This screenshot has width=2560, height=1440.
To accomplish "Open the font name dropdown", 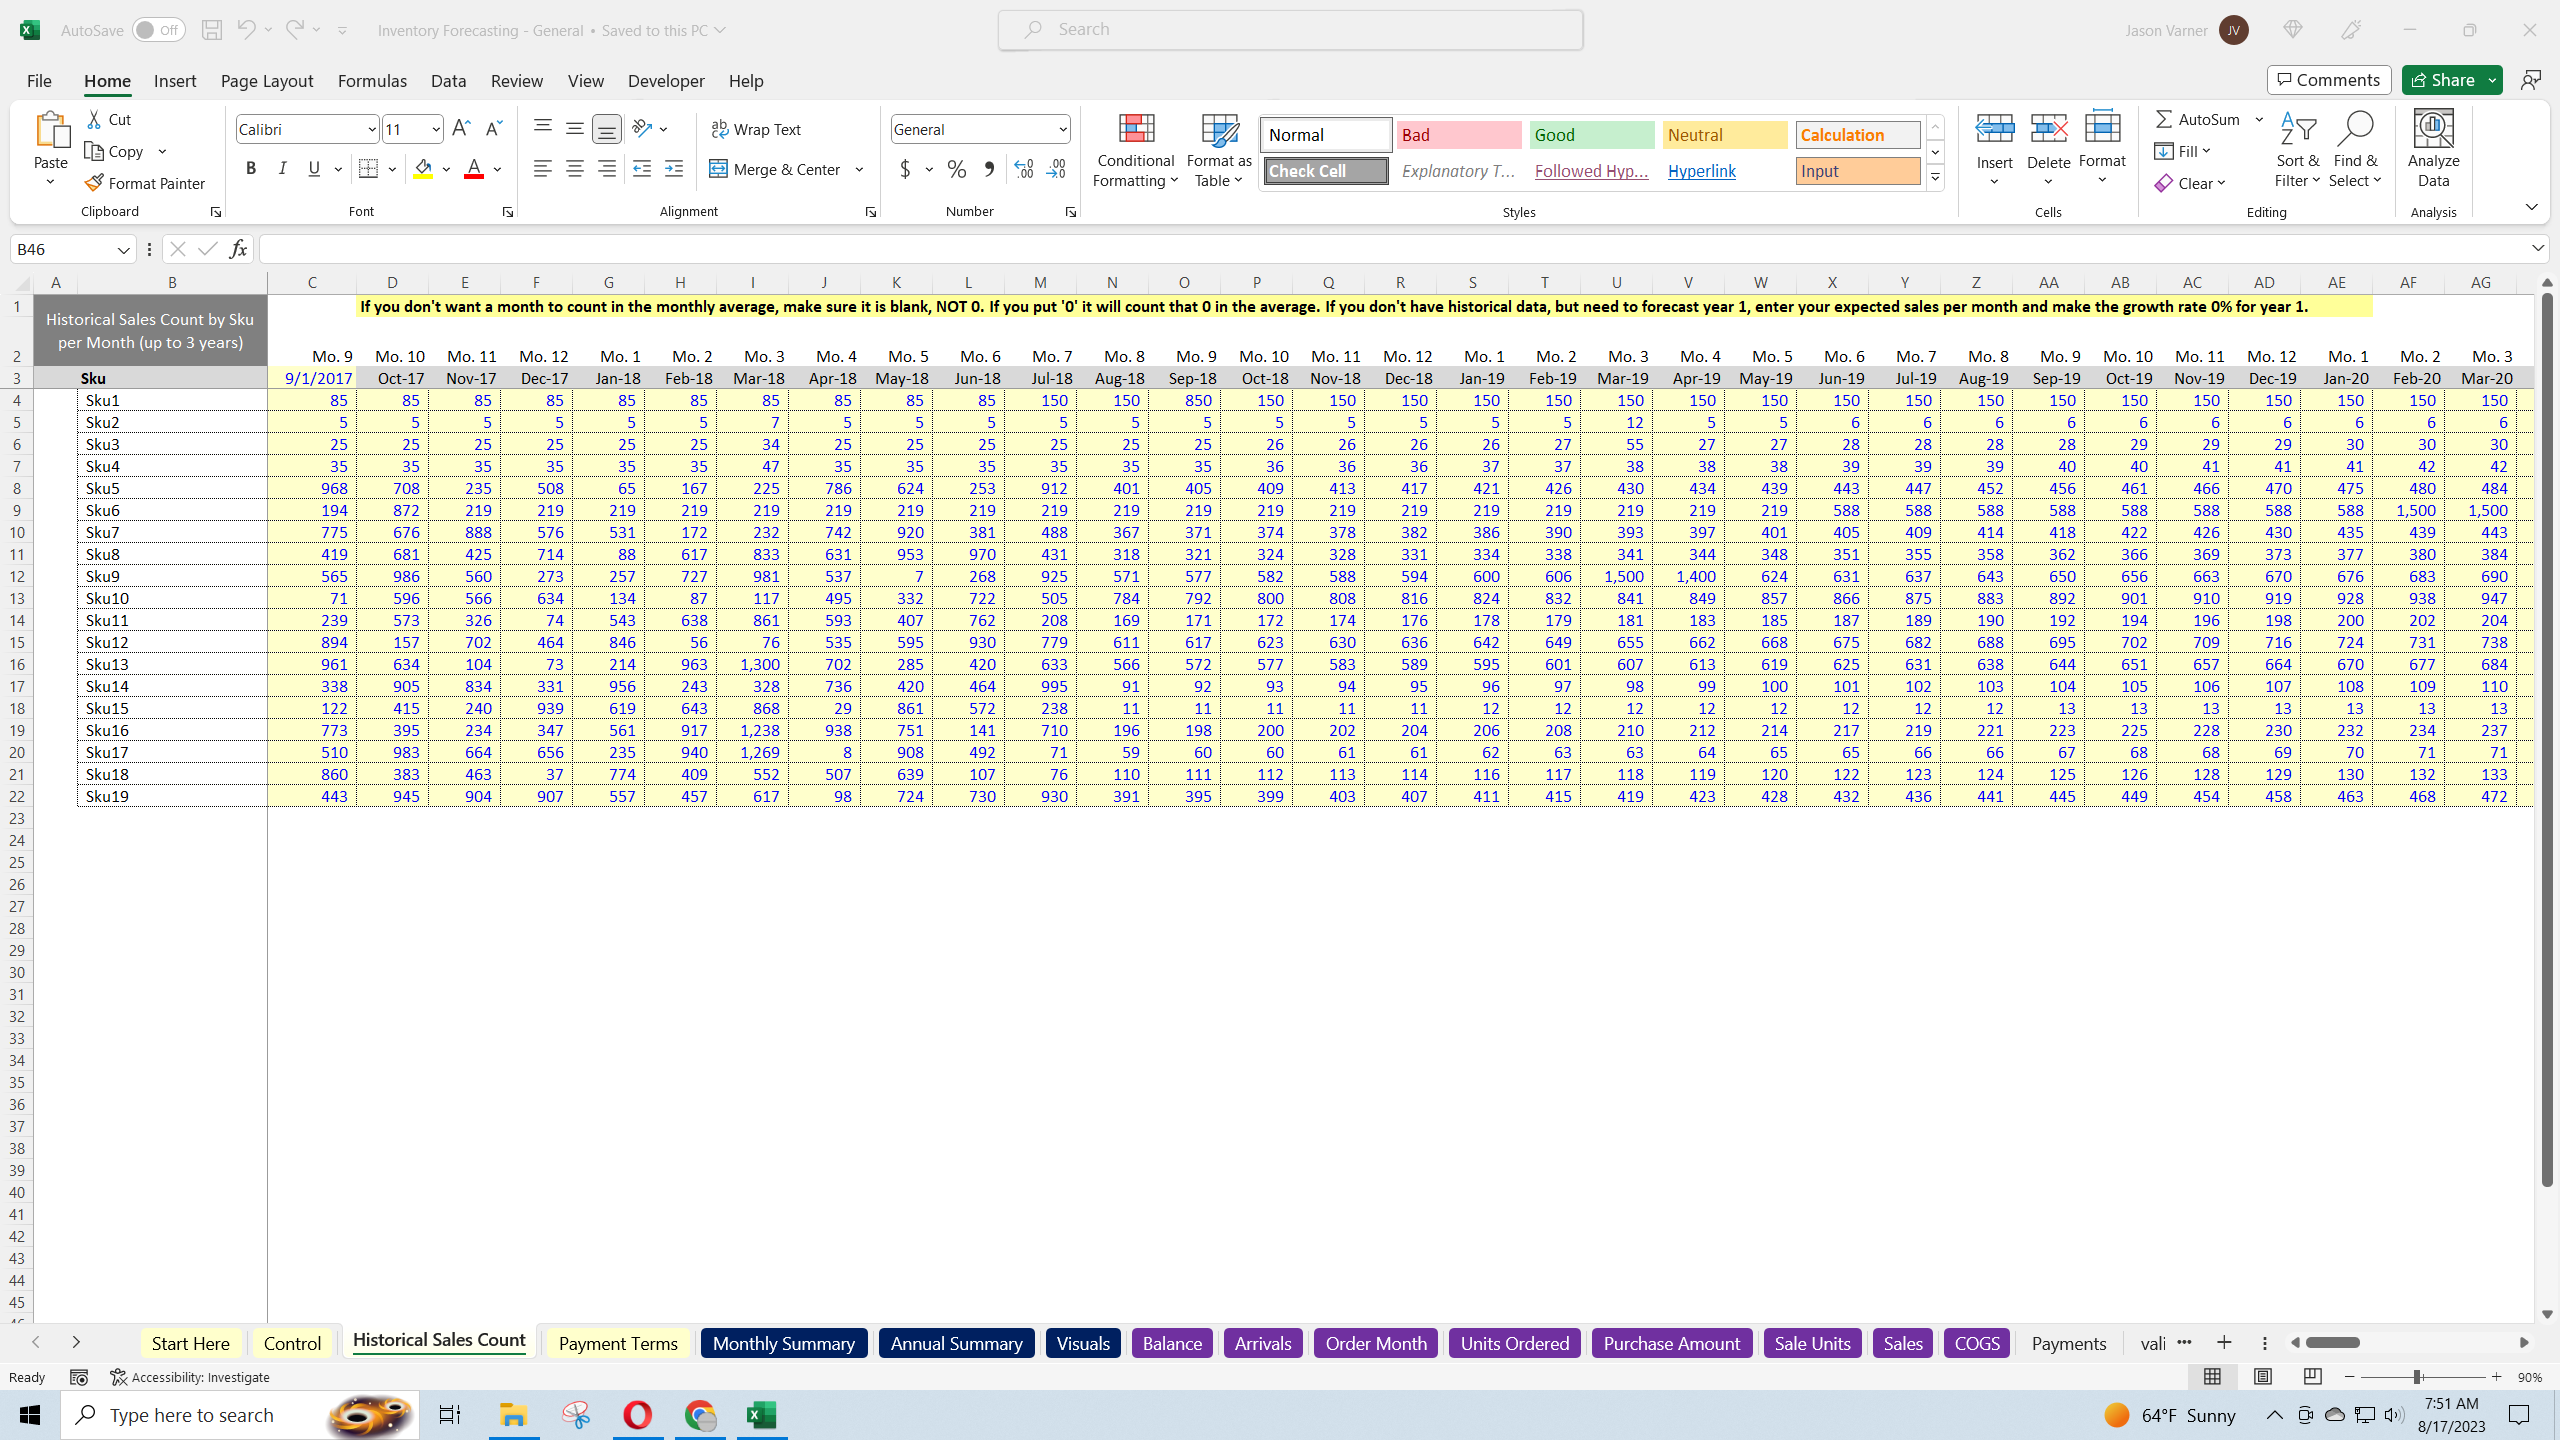I will click(371, 128).
